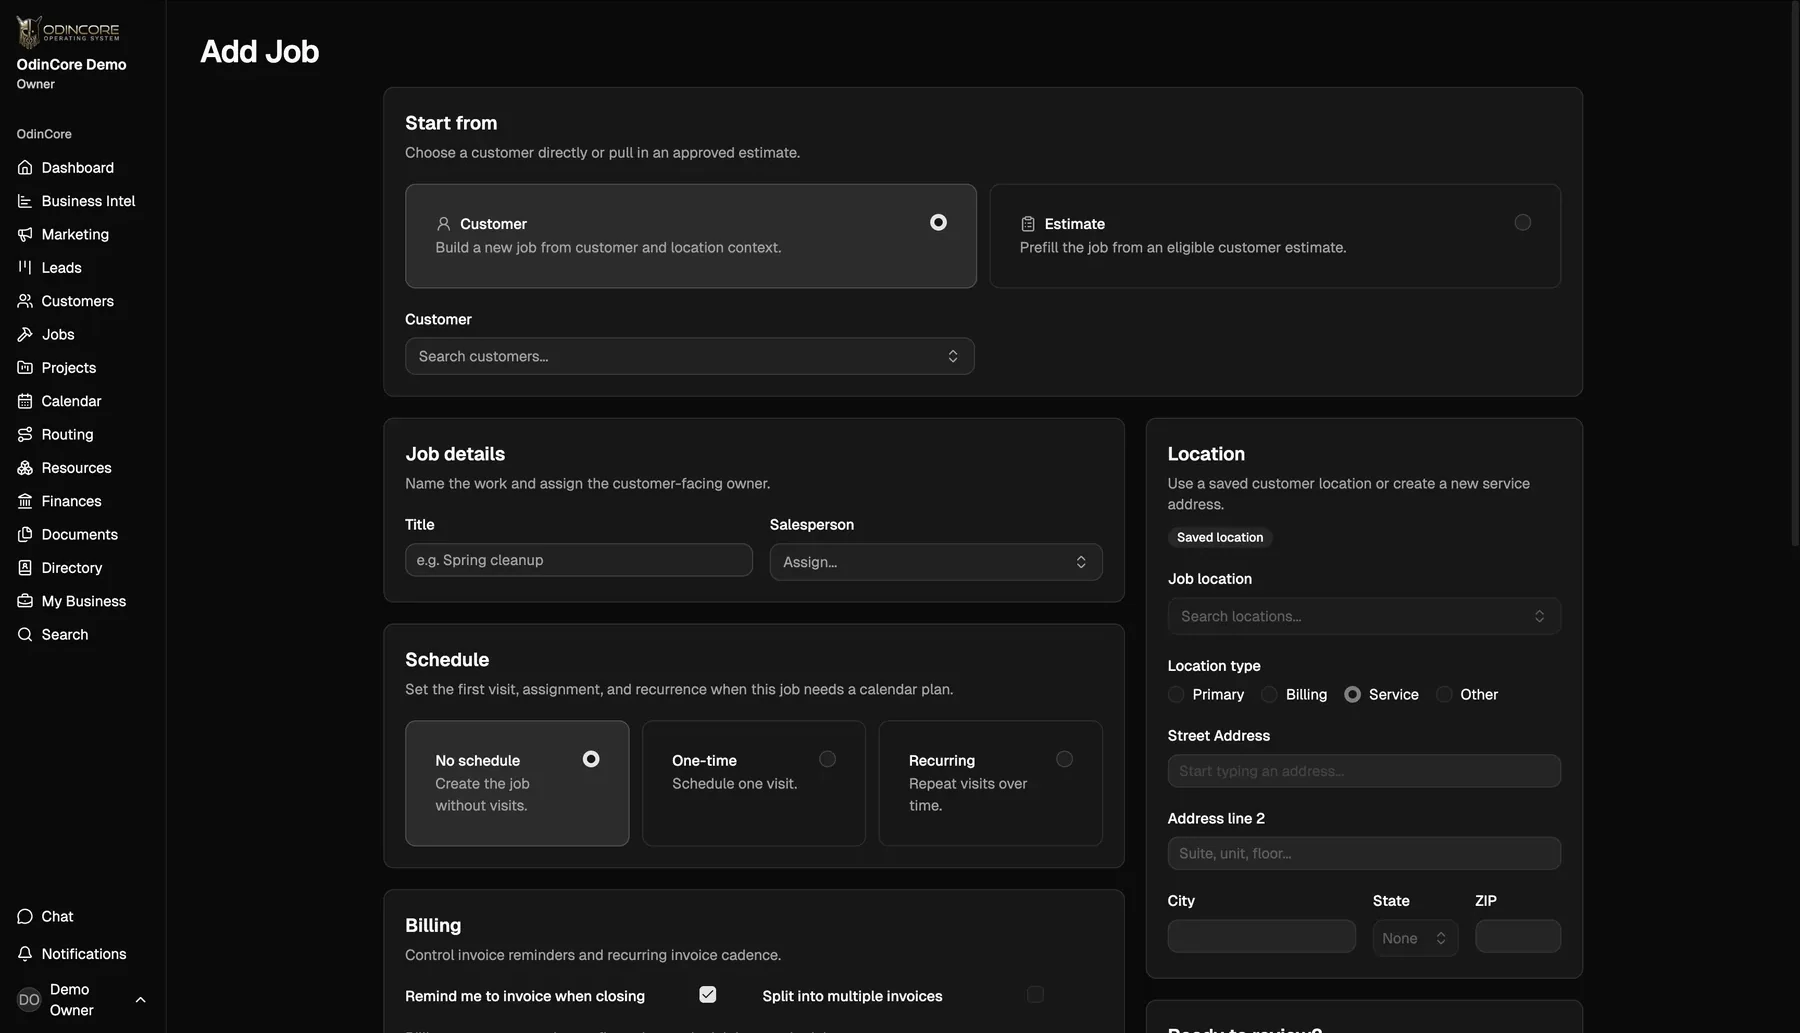Navigate to Finances
Viewport: 1800px width, 1033px height.
(x=71, y=501)
